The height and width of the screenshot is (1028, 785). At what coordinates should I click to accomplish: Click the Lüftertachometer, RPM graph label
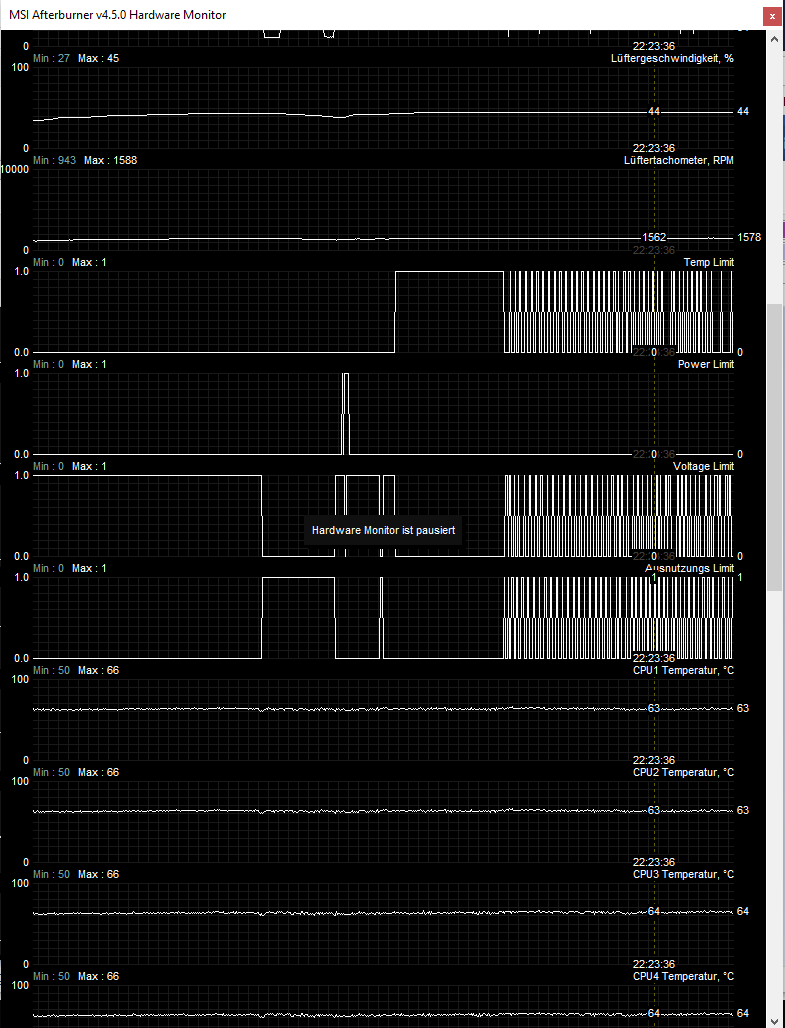coord(679,160)
